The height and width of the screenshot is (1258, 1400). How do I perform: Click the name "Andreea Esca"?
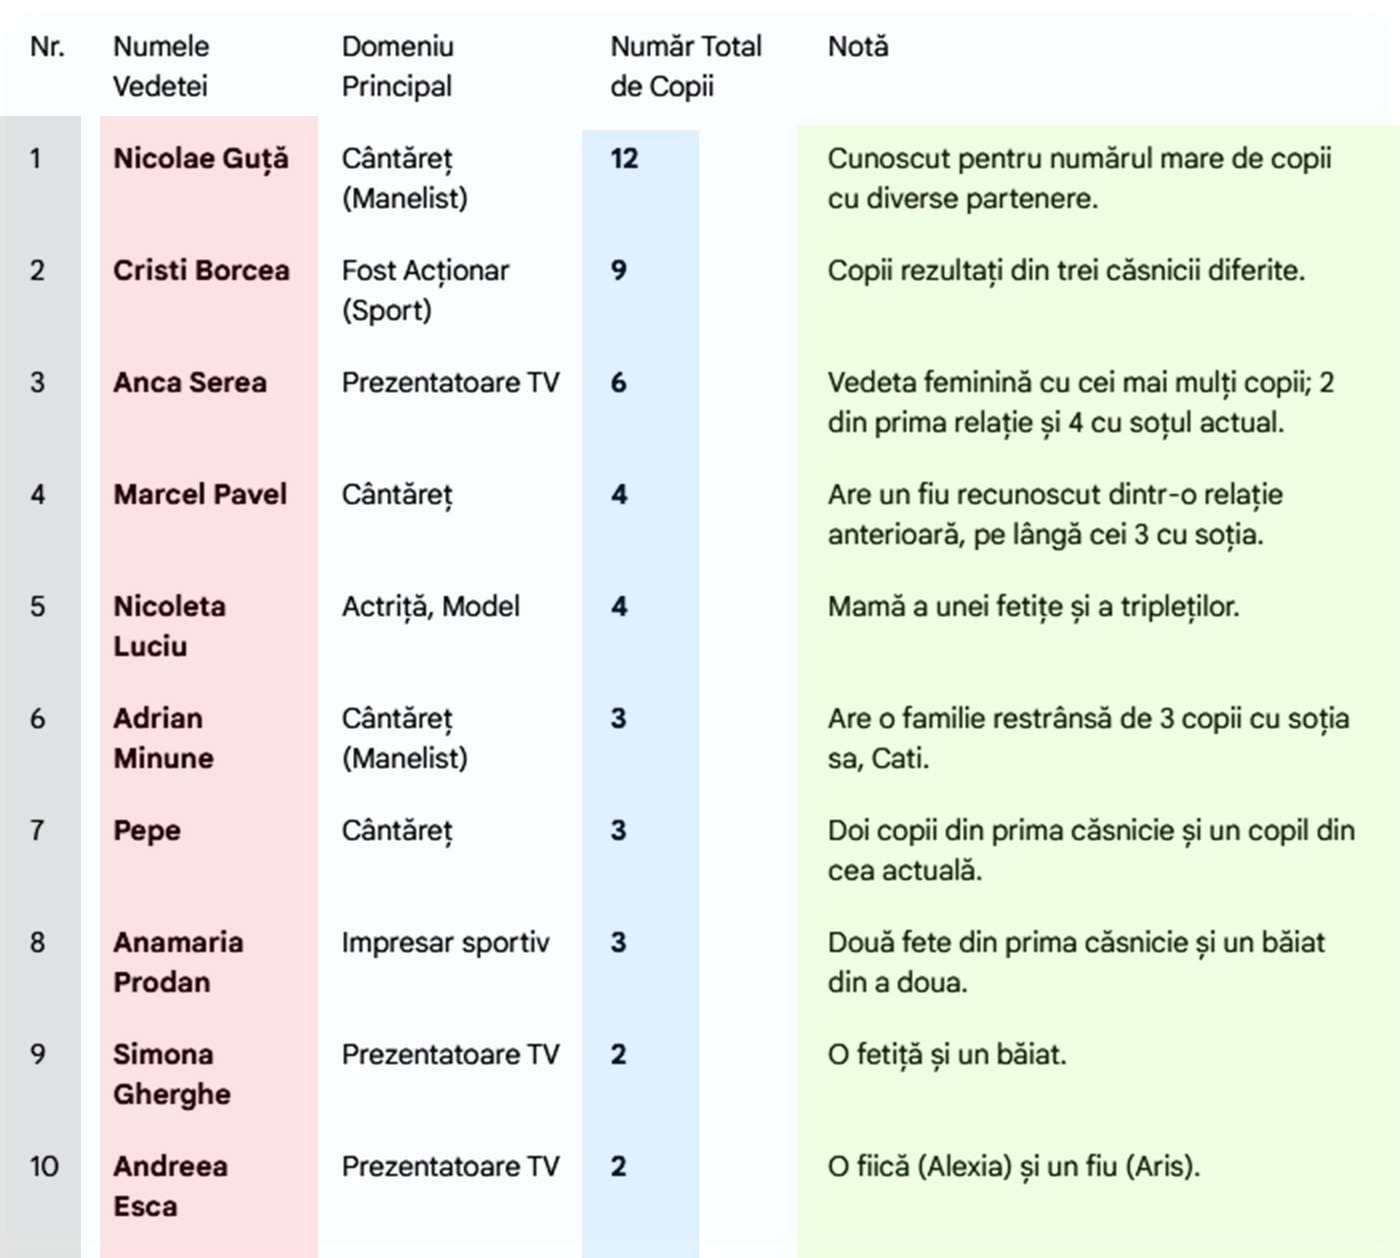(x=170, y=1186)
